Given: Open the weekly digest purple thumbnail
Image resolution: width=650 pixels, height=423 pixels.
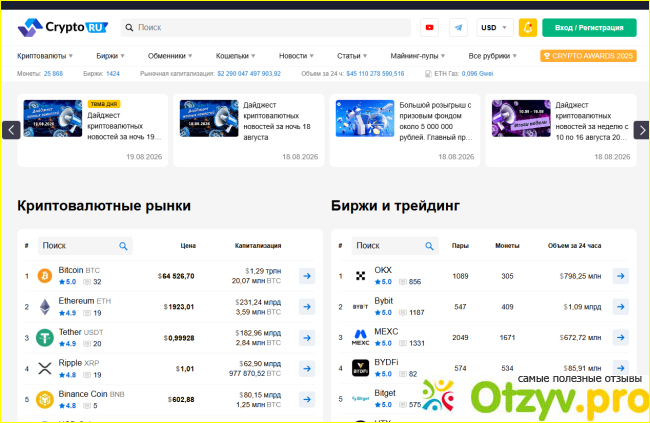Looking at the screenshot, I should pyautogui.click(x=521, y=118).
